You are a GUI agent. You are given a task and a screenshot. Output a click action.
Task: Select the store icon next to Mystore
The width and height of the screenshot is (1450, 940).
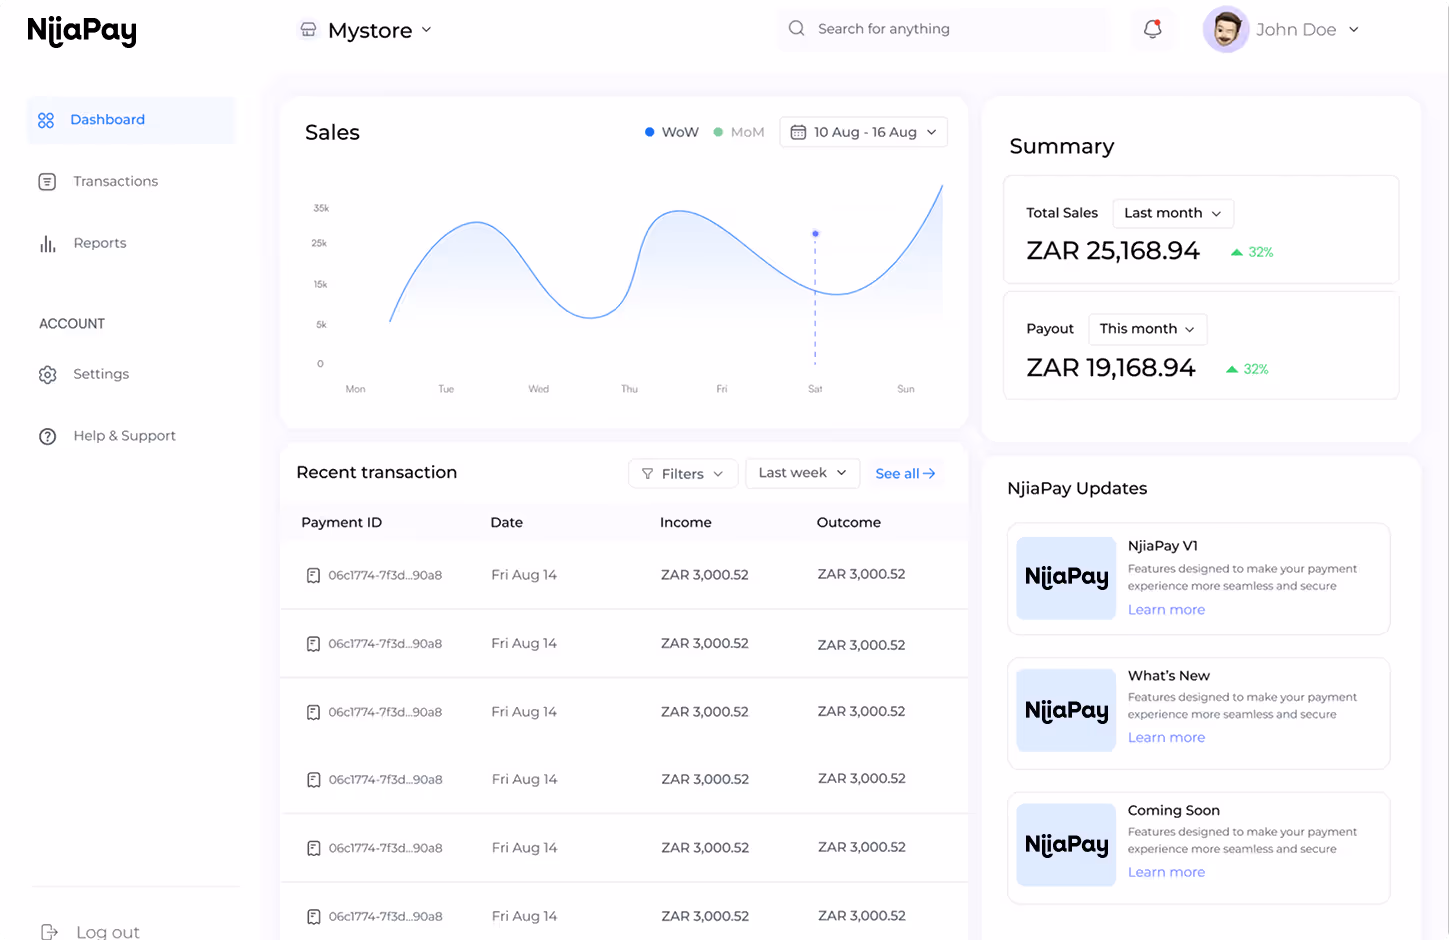click(308, 30)
